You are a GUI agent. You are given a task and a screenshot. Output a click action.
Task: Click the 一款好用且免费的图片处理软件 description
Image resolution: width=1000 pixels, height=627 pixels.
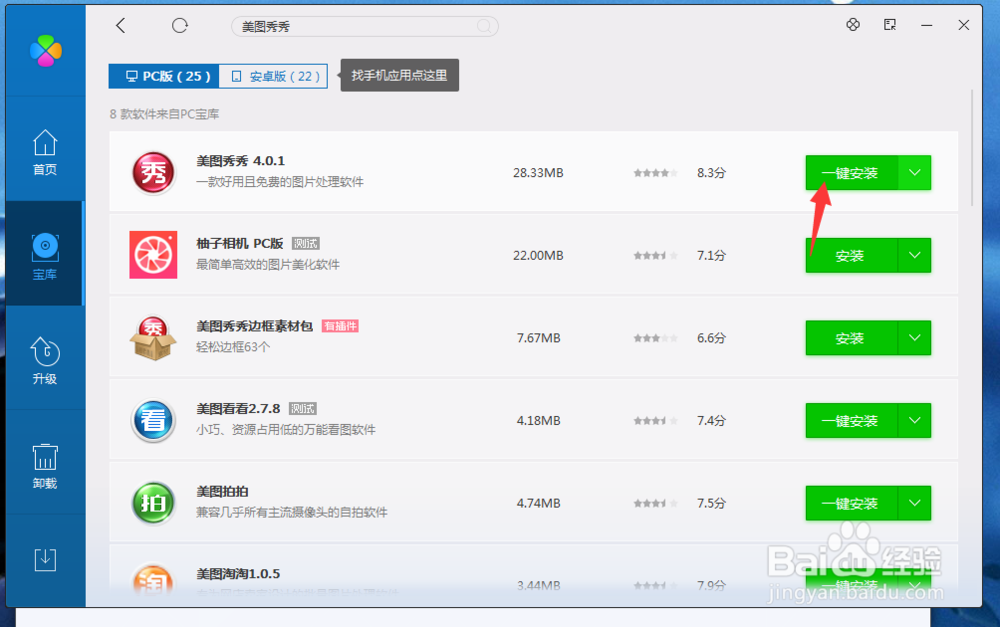pyautogui.click(x=280, y=182)
